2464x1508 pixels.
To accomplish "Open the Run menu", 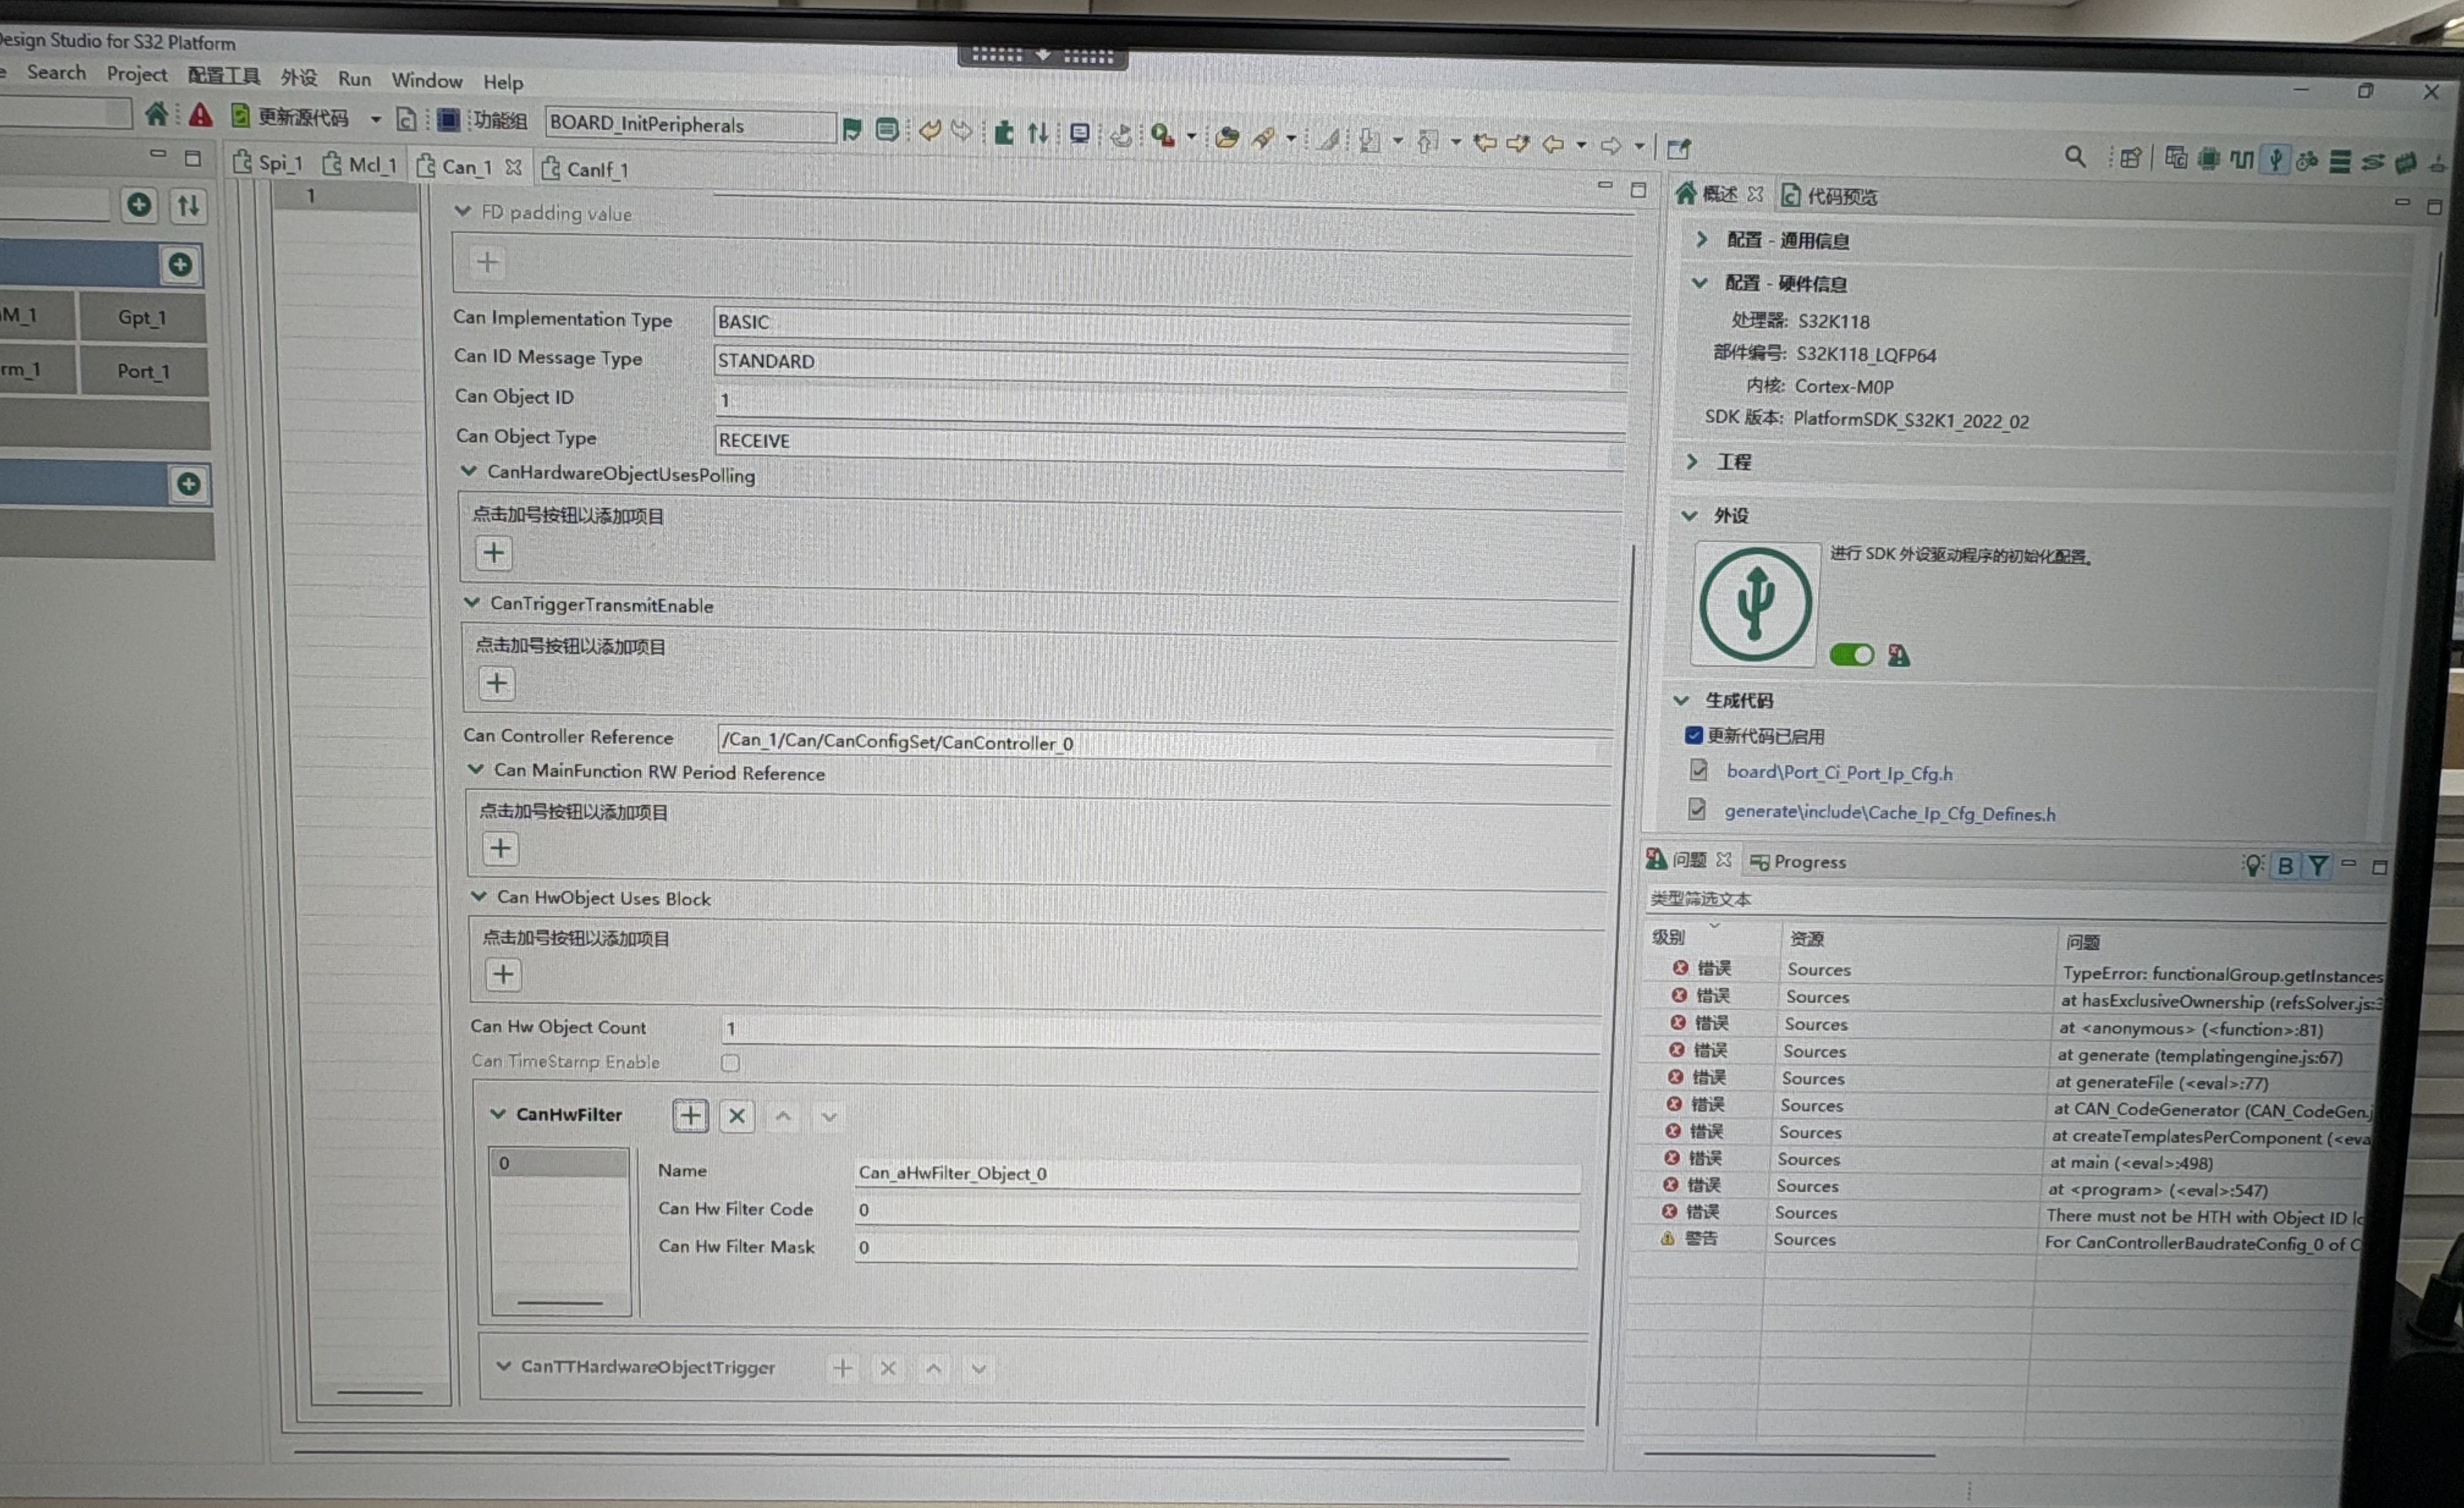I will point(354,78).
